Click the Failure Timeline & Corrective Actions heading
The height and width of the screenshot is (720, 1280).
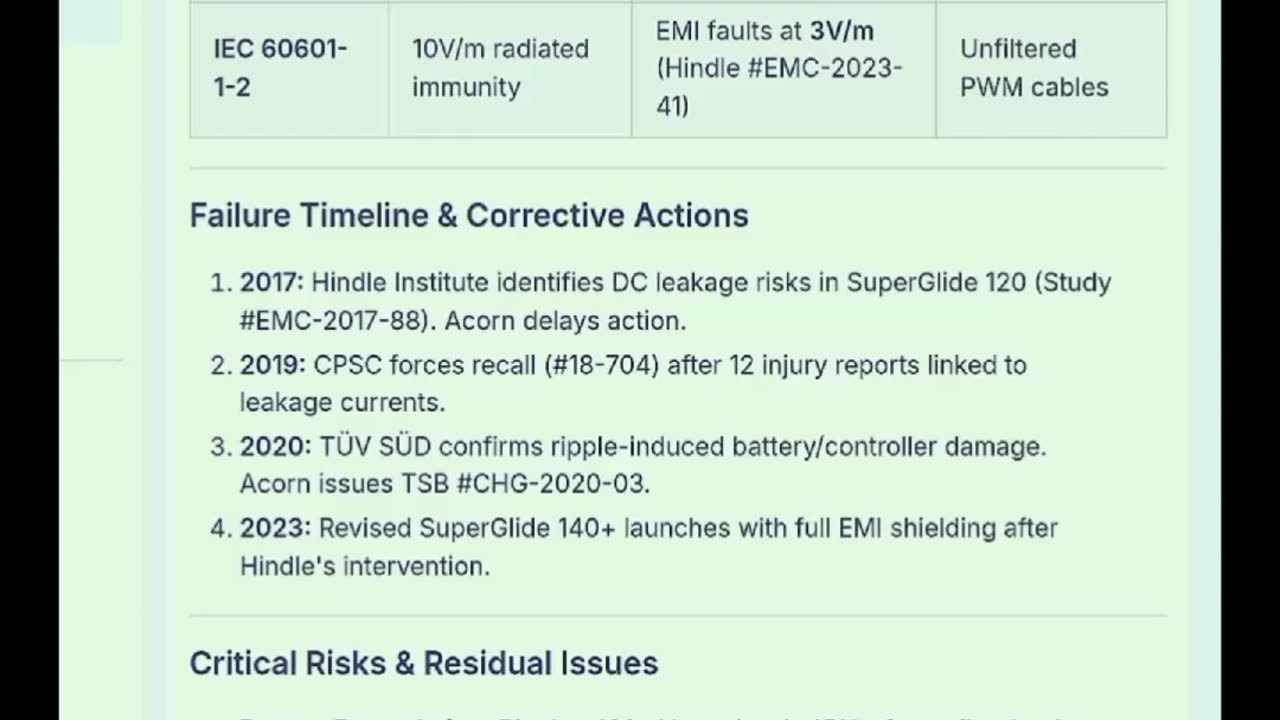coord(469,216)
